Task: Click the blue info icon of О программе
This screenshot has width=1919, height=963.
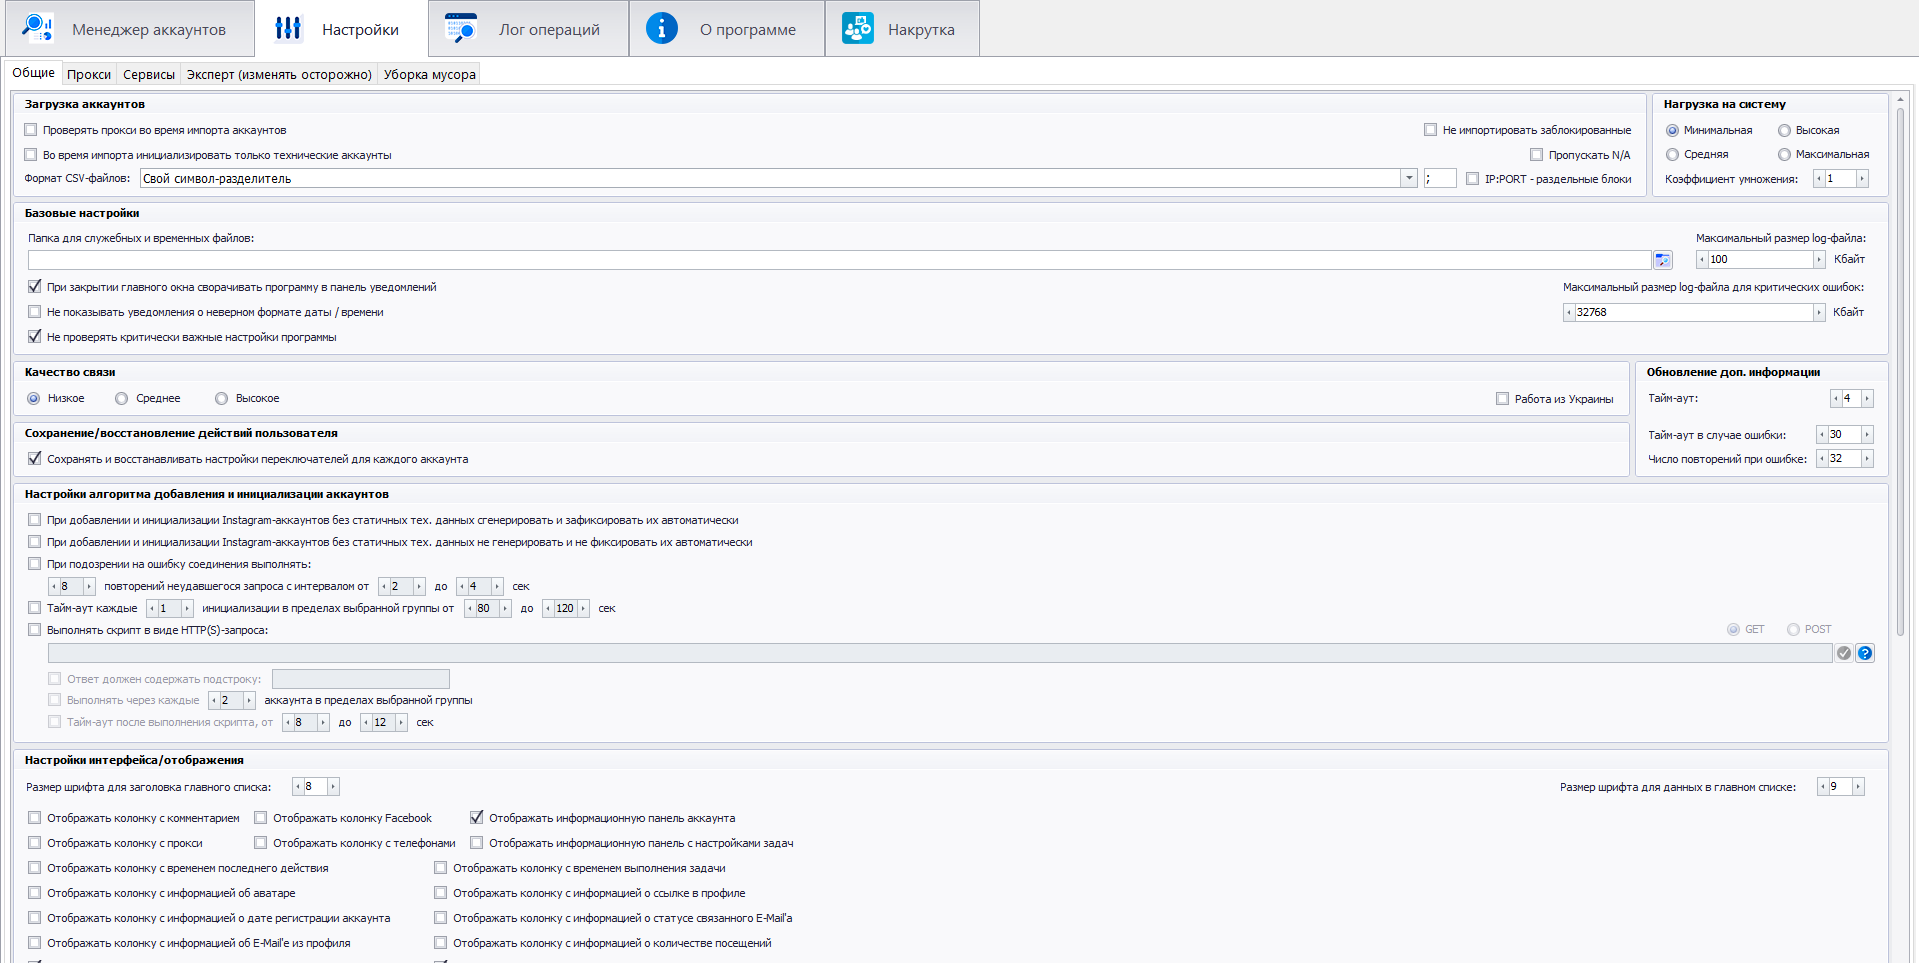Action: (x=661, y=28)
